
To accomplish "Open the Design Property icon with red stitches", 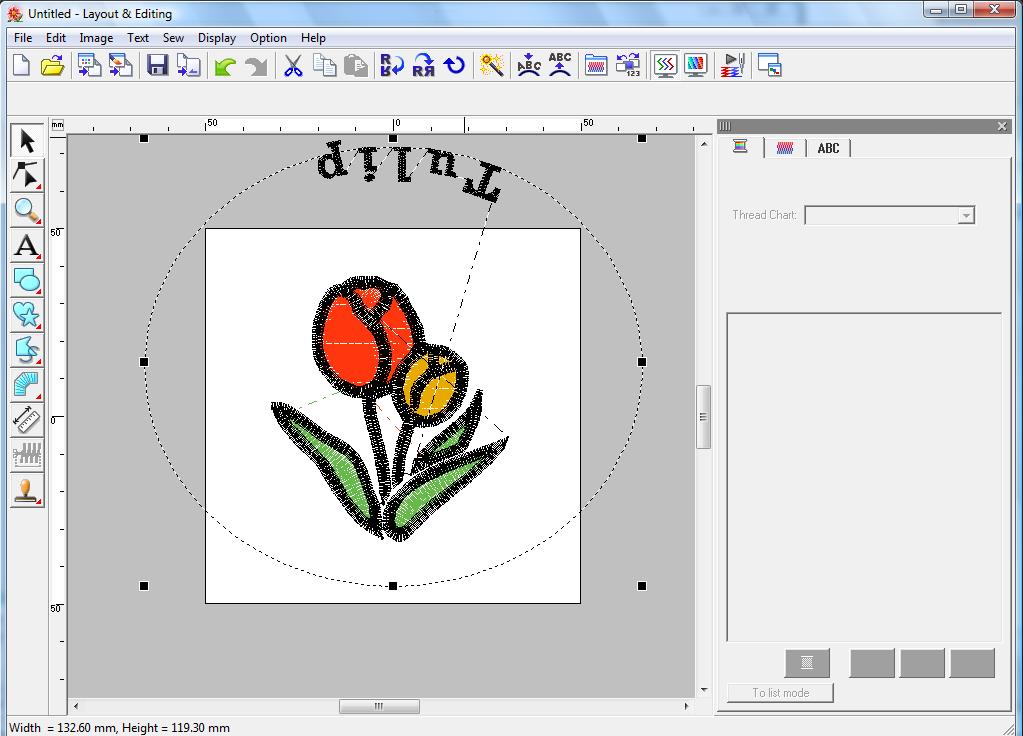I will (x=596, y=65).
